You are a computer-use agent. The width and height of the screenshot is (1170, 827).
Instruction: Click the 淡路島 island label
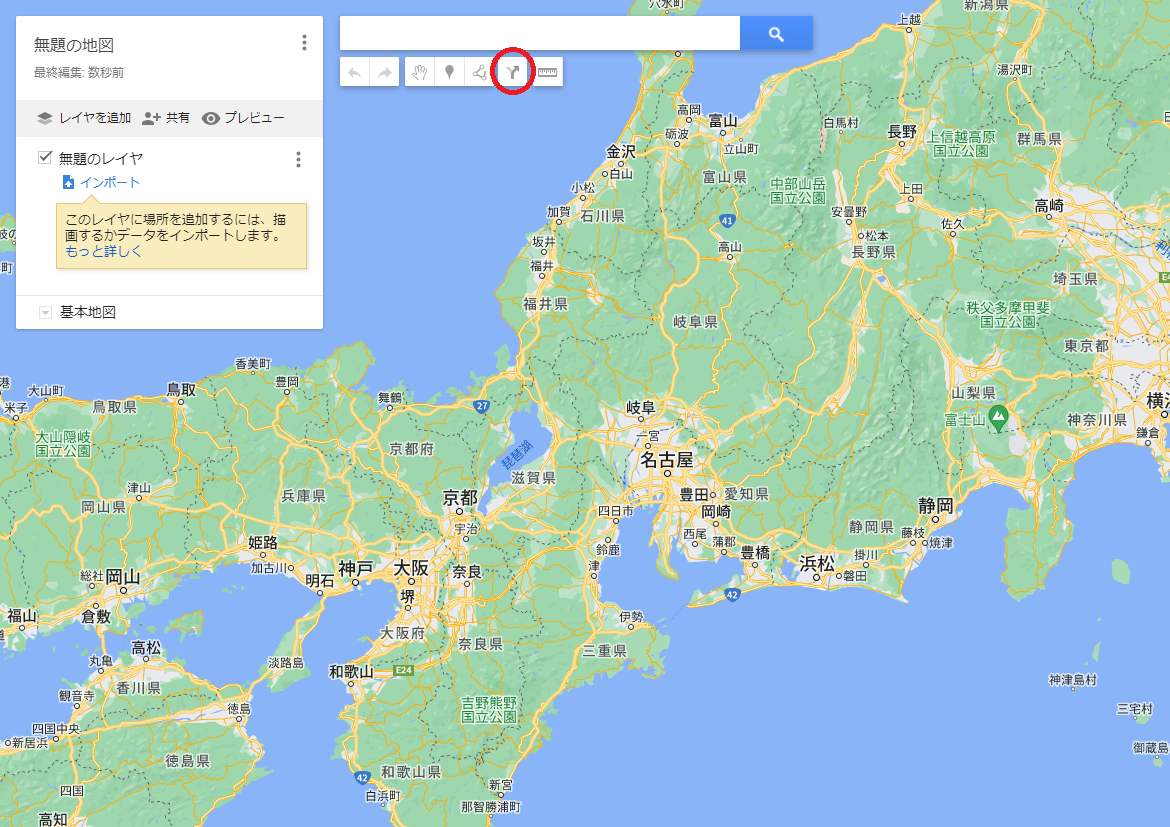click(x=286, y=663)
